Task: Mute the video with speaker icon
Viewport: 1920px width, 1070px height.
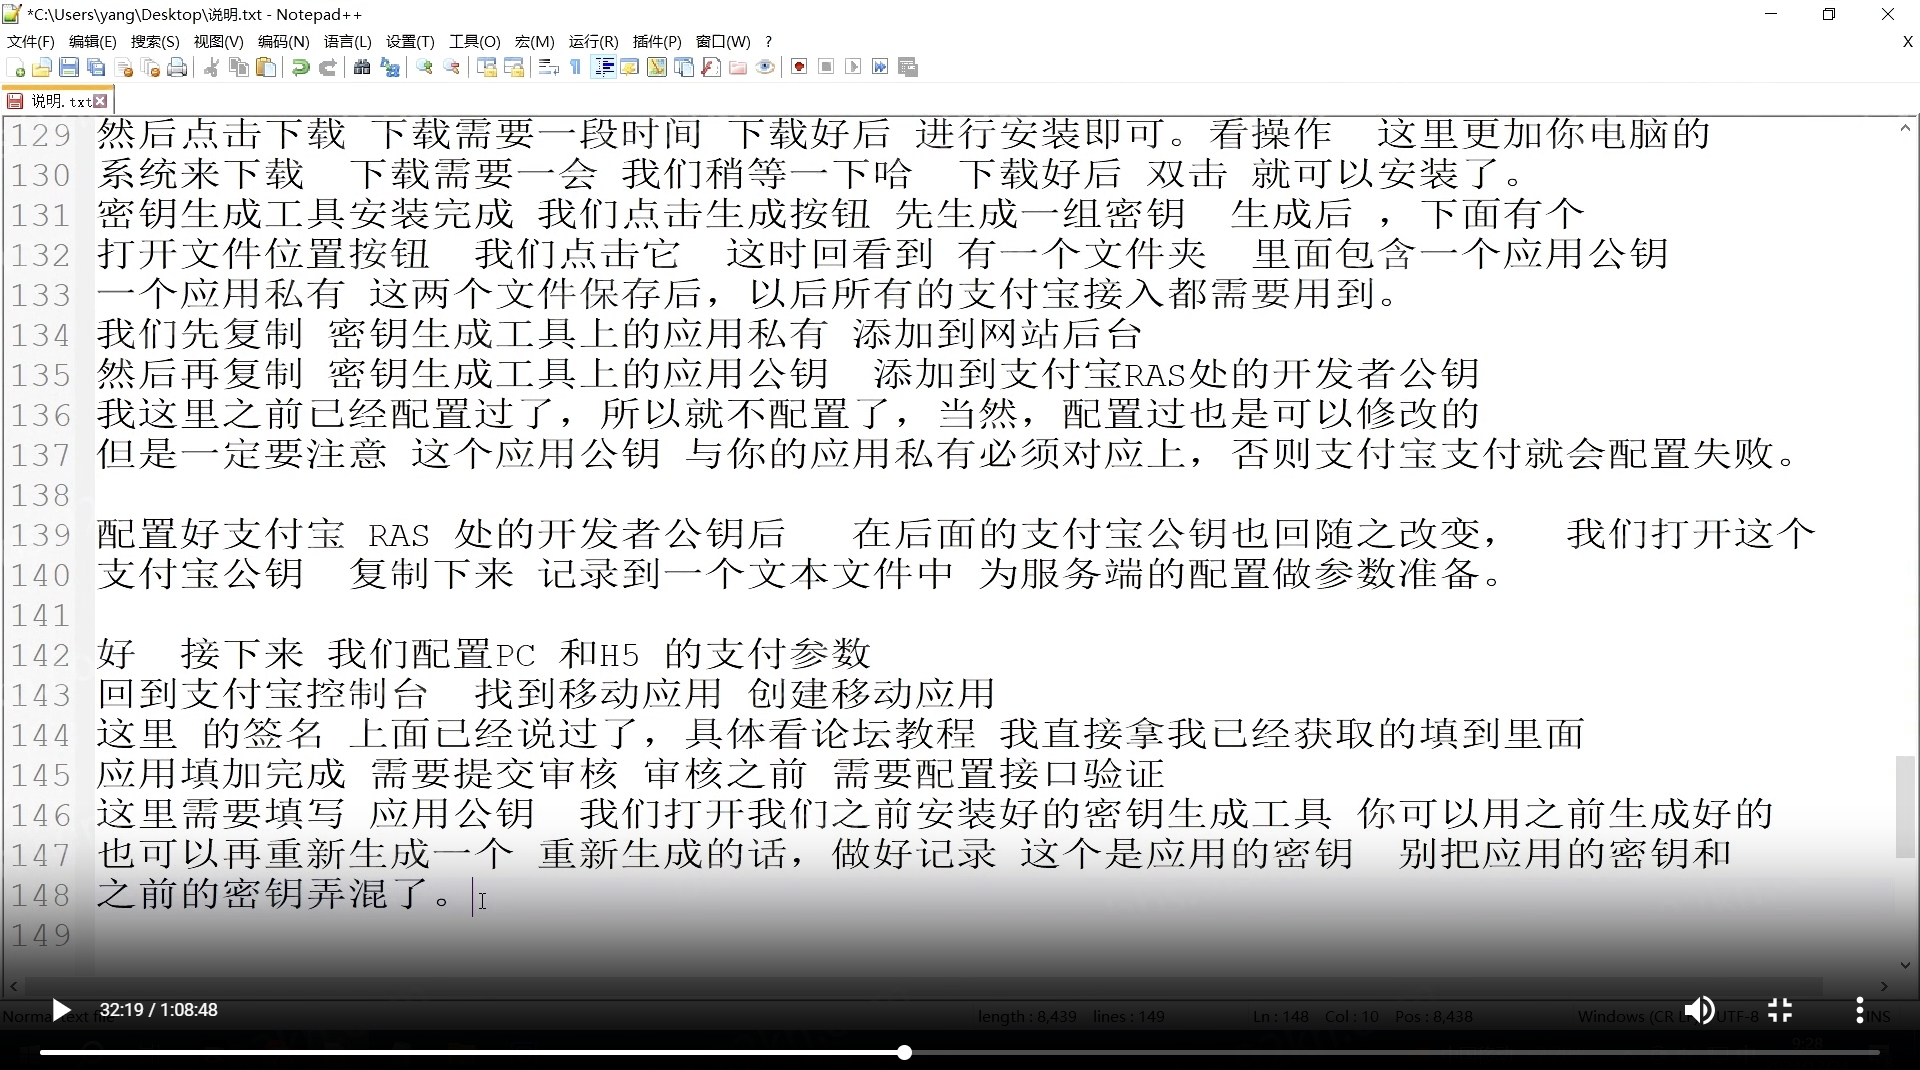Action: pyautogui.click(x=1699, y=1010)
